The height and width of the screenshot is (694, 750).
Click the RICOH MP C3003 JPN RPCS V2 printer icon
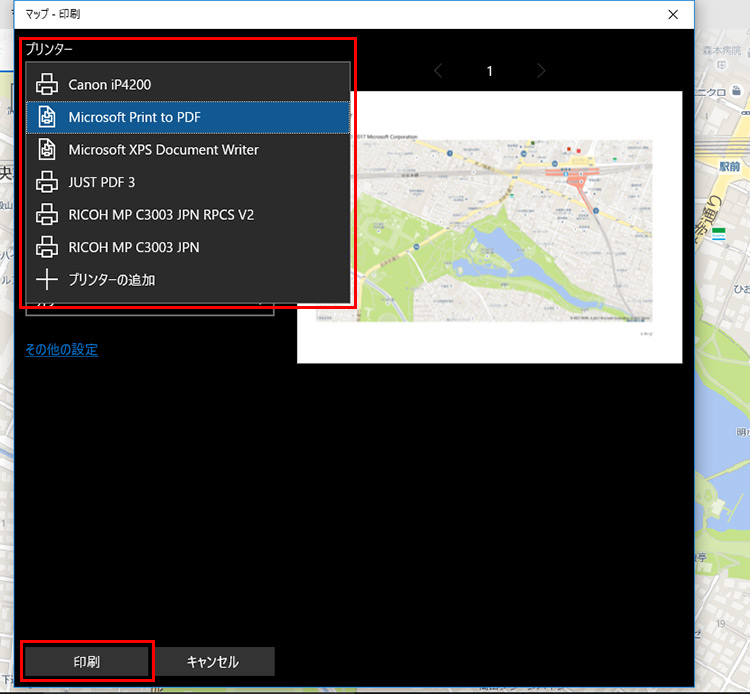click(47, 214)
